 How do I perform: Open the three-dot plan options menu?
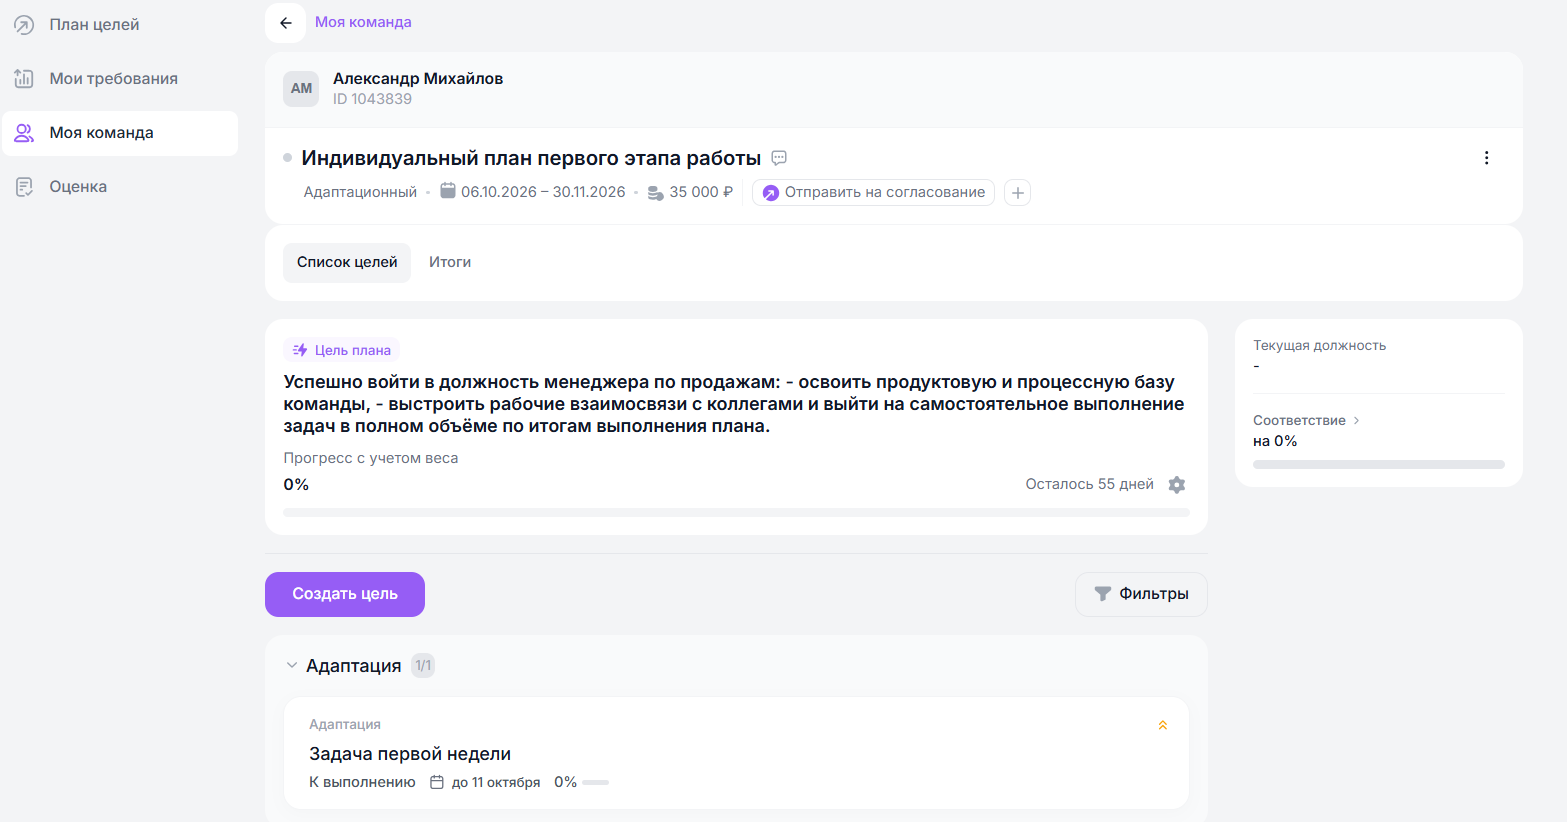pyautogui.click(x=1487, y=158)
